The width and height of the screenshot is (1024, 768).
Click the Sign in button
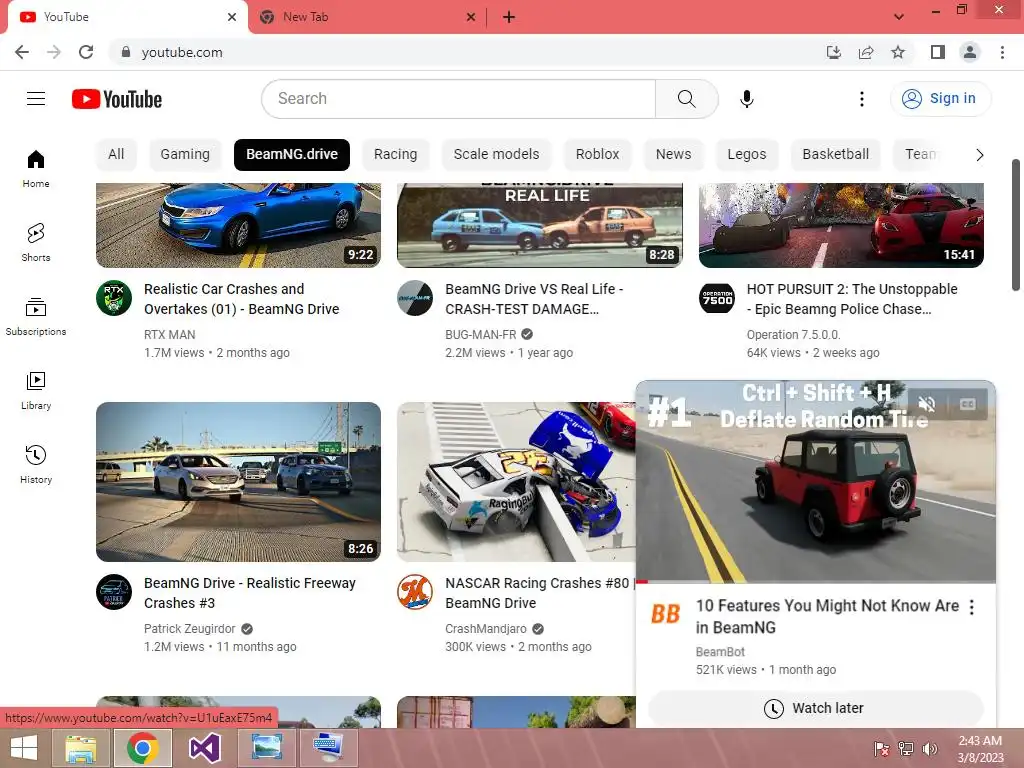coord(940,99)
